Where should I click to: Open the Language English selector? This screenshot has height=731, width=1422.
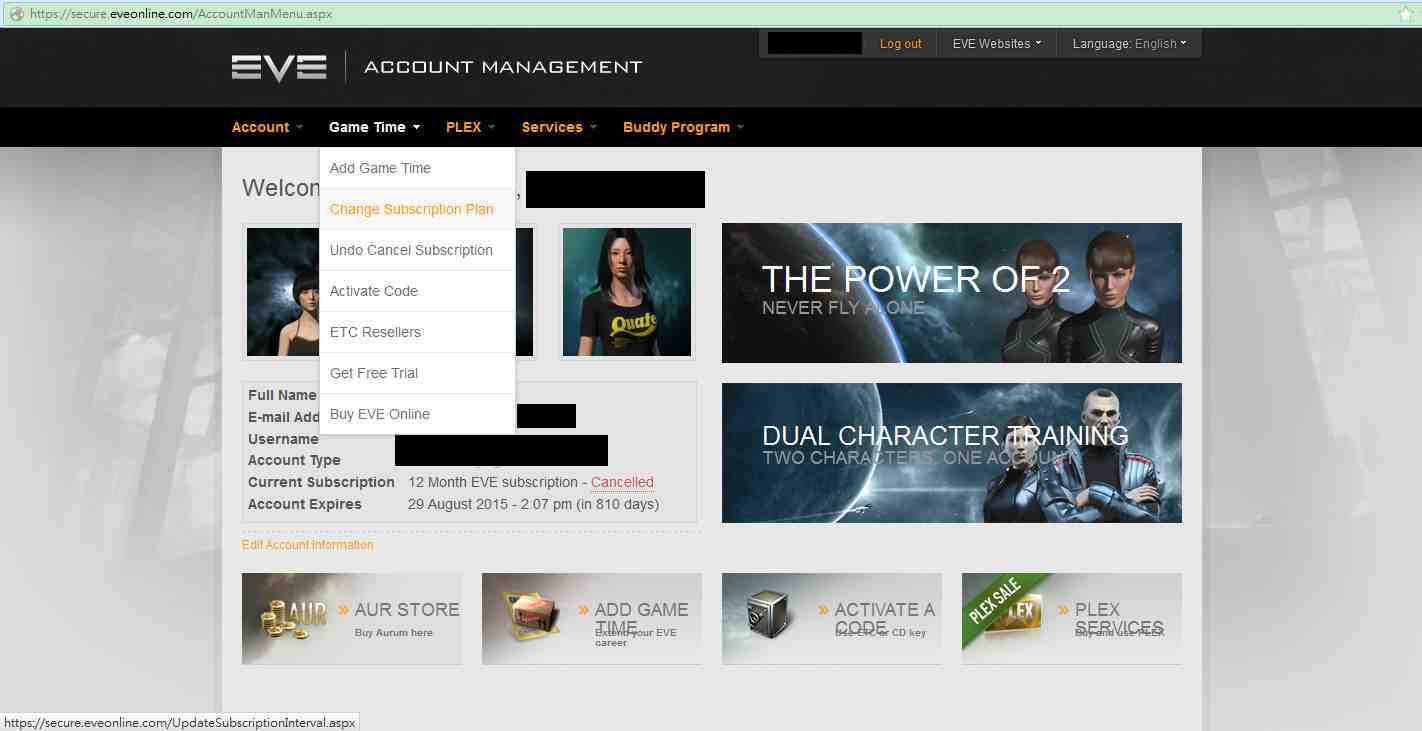1129,44
